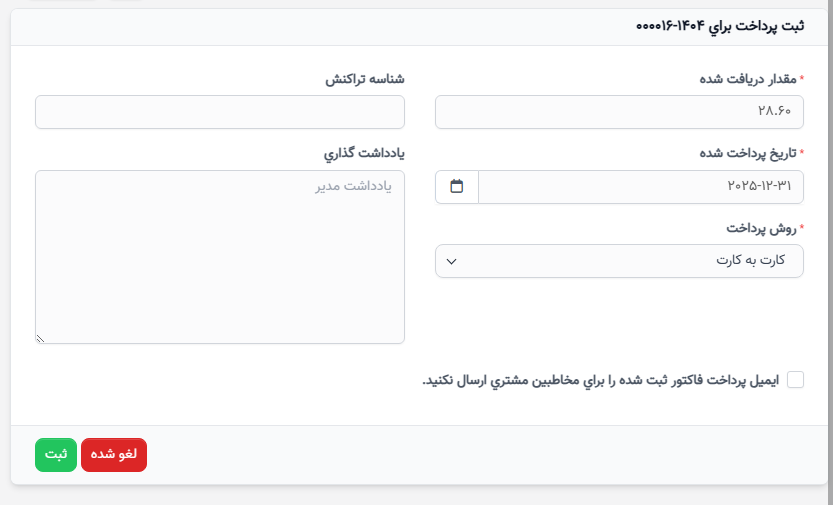Screen dimensions: 833x505
Task: Click the 'یادداشت گذاری' label
Action: (x=364, y=153)
